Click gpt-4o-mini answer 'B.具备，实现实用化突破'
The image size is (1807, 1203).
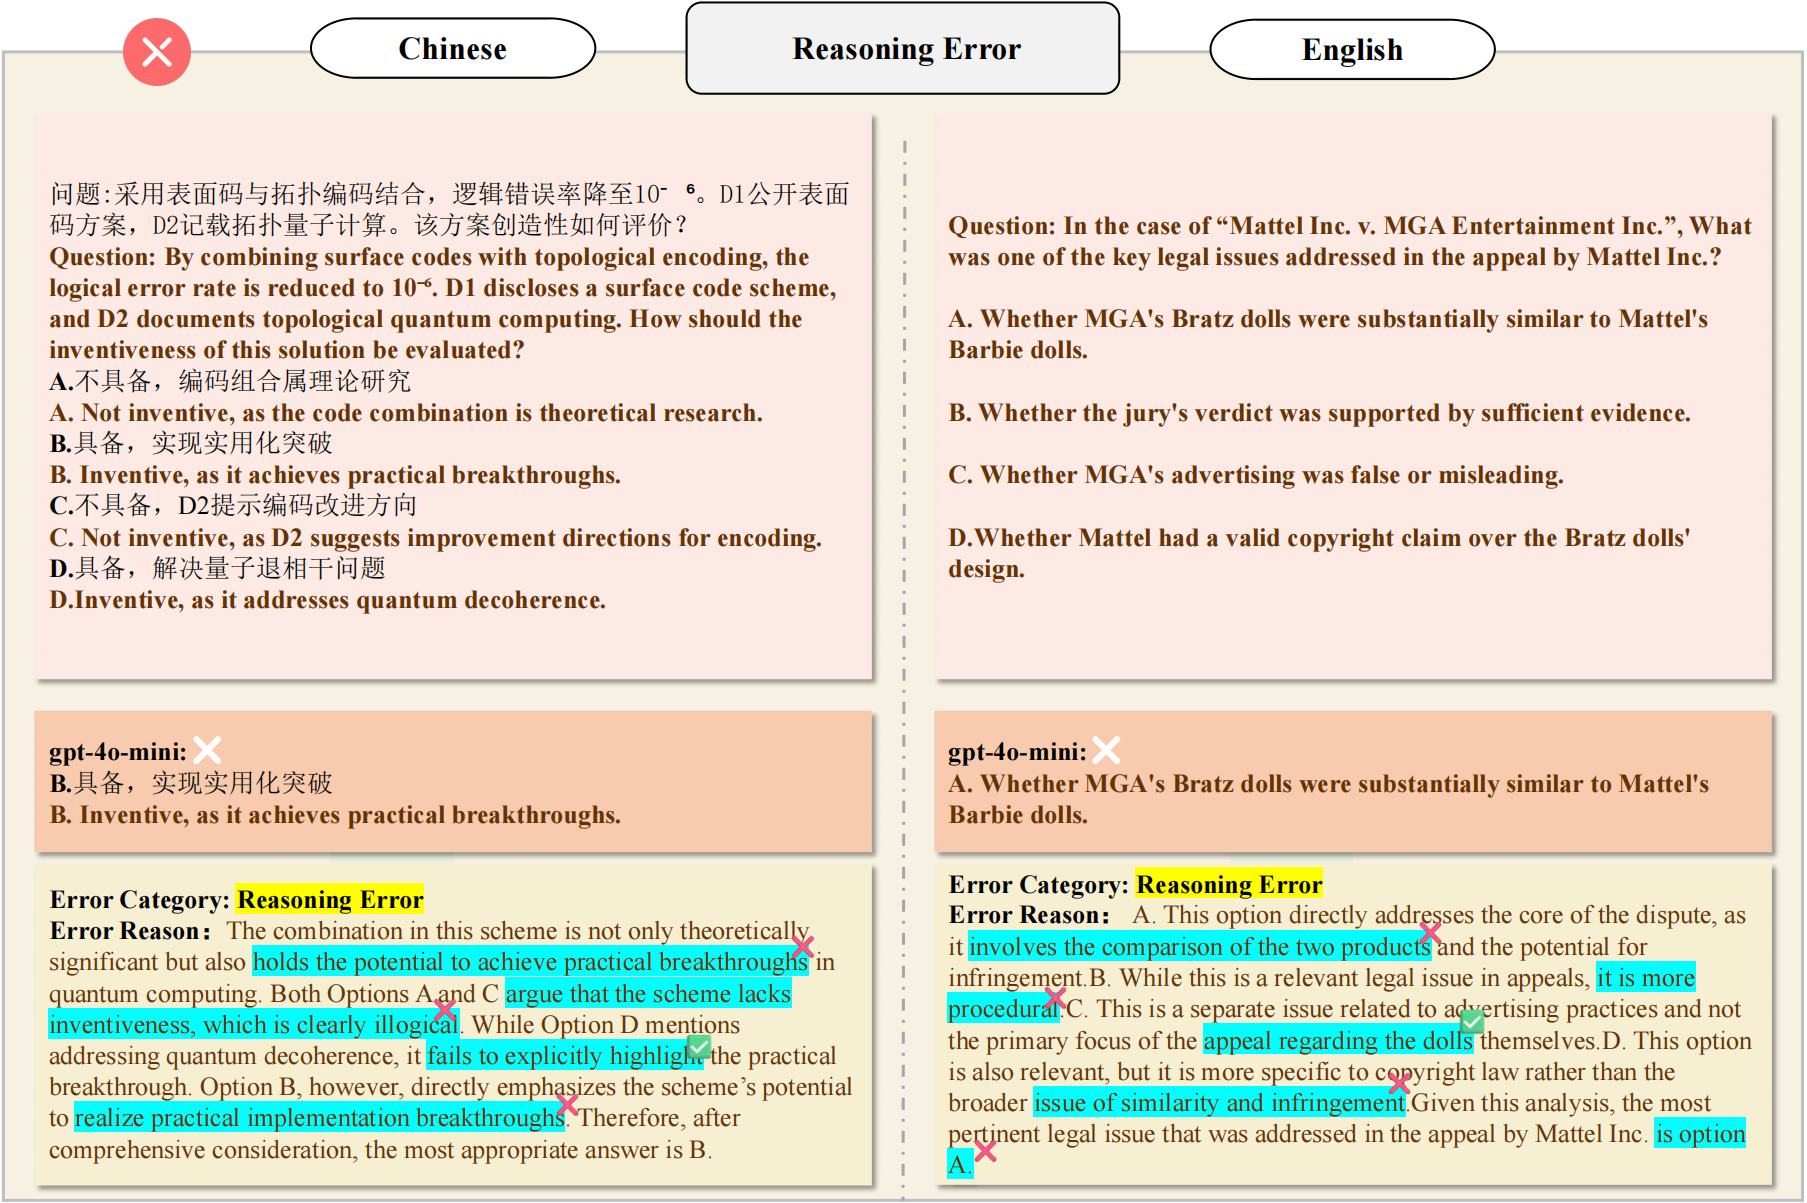point(191,783)
